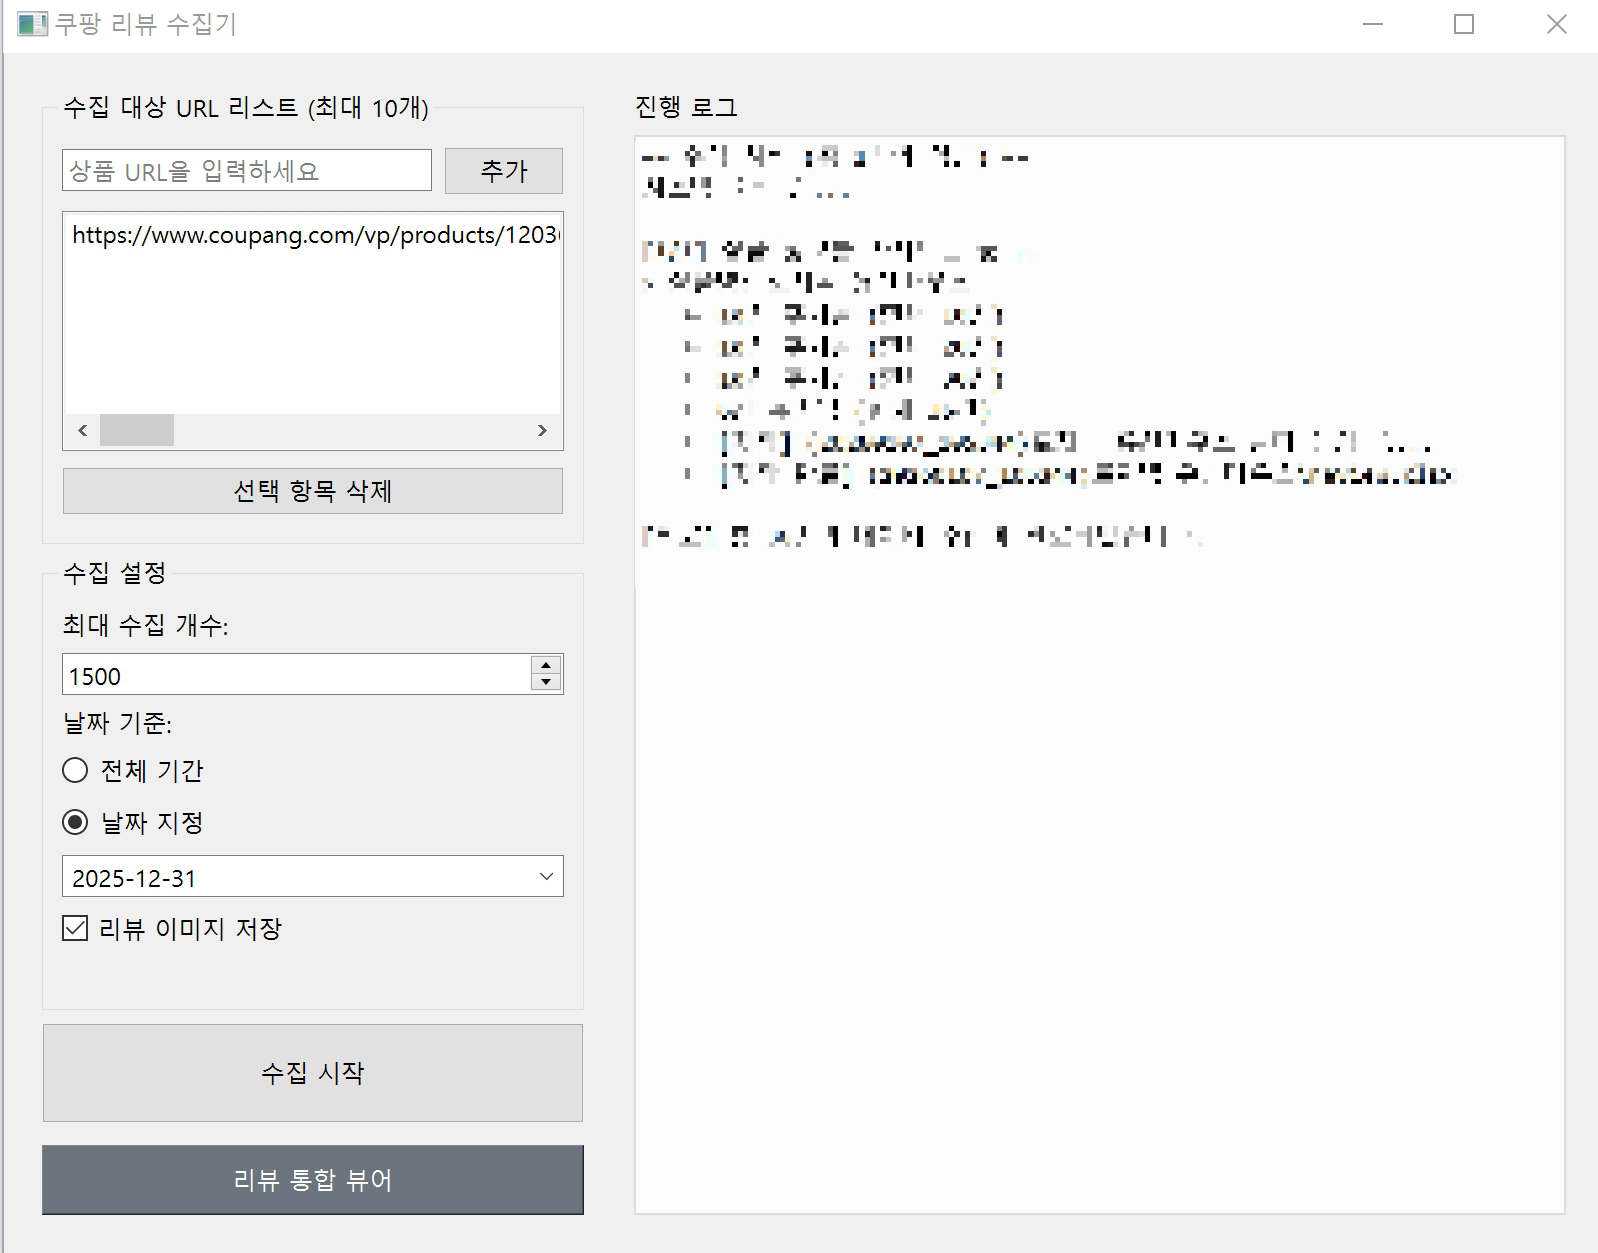Maximize the 쿠팡 리뷰 수집기 window
Screen dimensions: 1598x1253
tap(1463, 24)
